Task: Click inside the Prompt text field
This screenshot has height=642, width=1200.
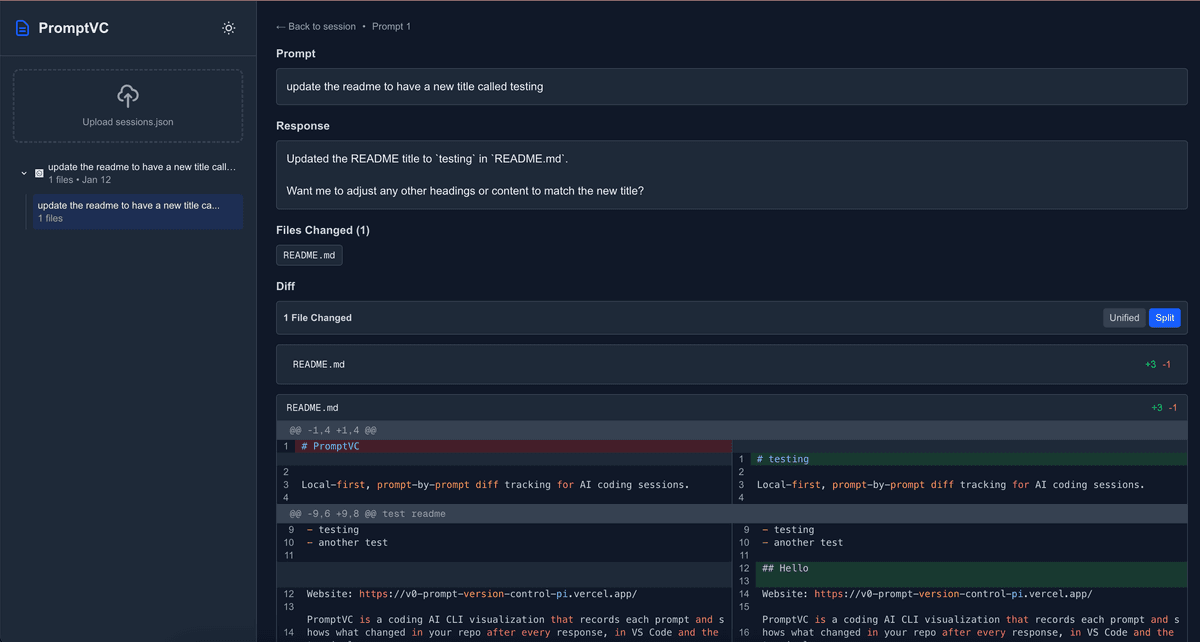Action: click(731, 86)
